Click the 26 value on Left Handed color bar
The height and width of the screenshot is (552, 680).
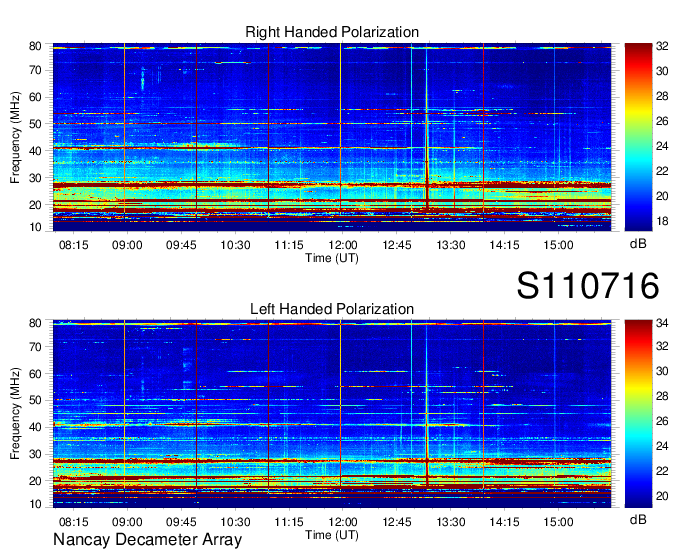[662, 421]
